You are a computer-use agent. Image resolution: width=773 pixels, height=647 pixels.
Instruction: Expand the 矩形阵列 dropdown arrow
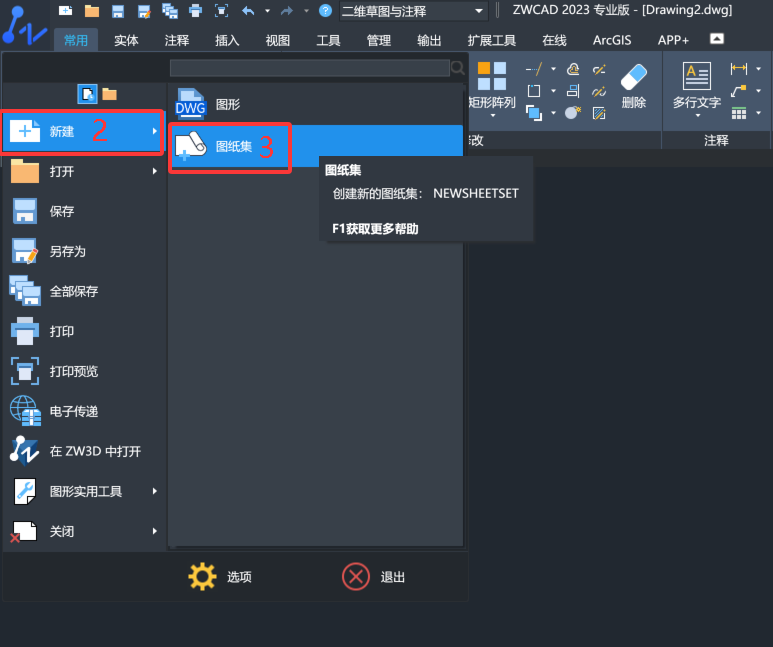tap(493, 116)
